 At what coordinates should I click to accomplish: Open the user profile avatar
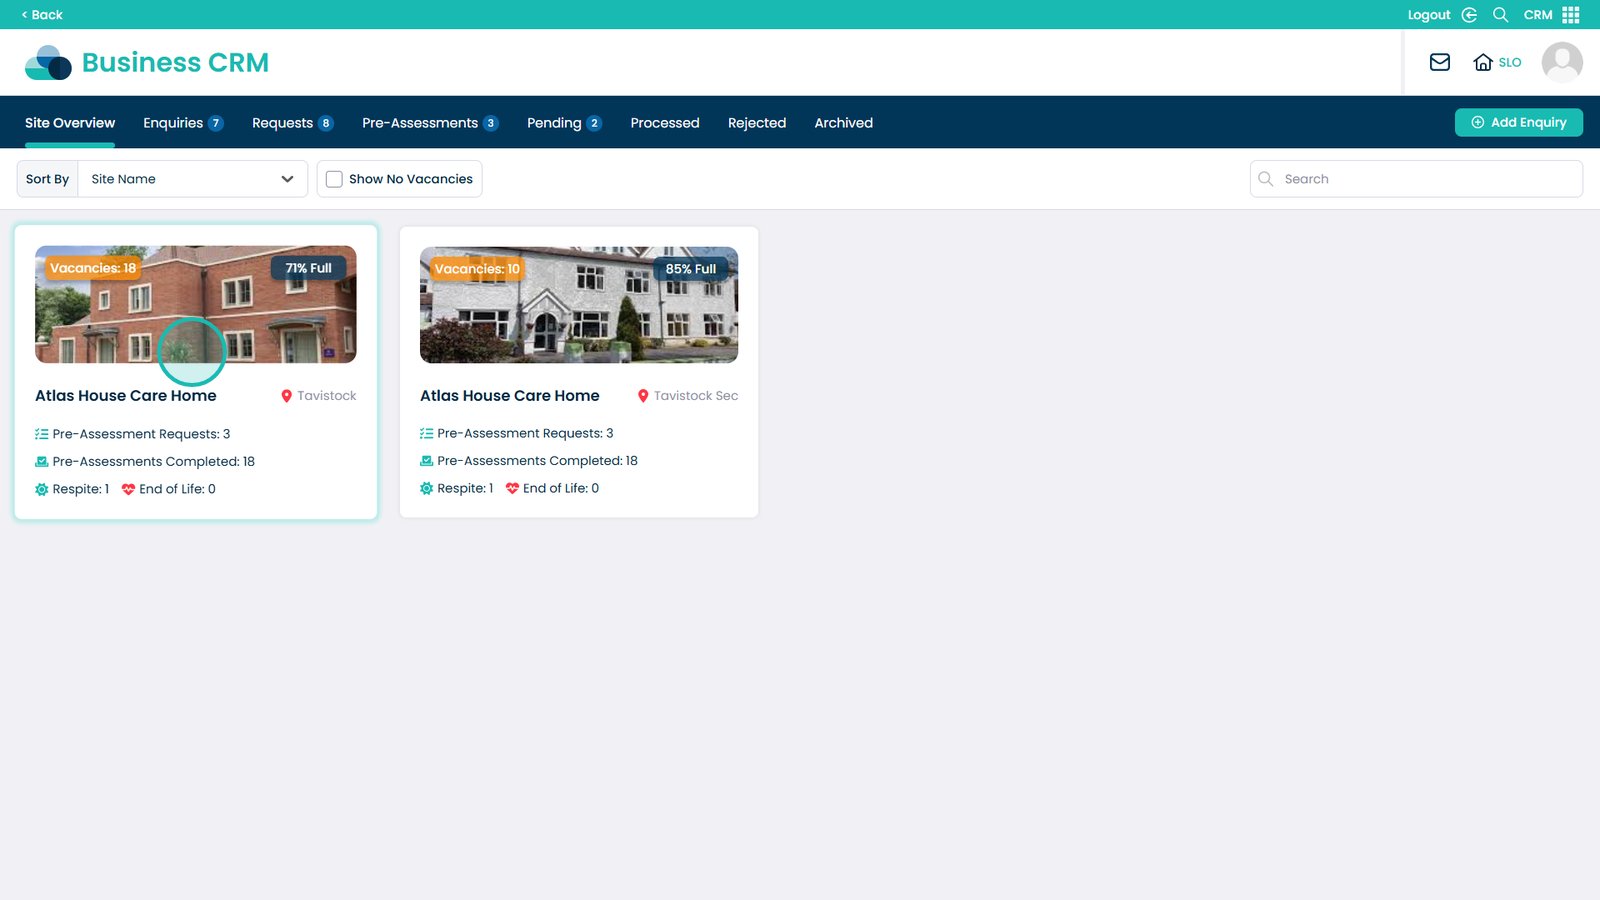pos(1562,62)
